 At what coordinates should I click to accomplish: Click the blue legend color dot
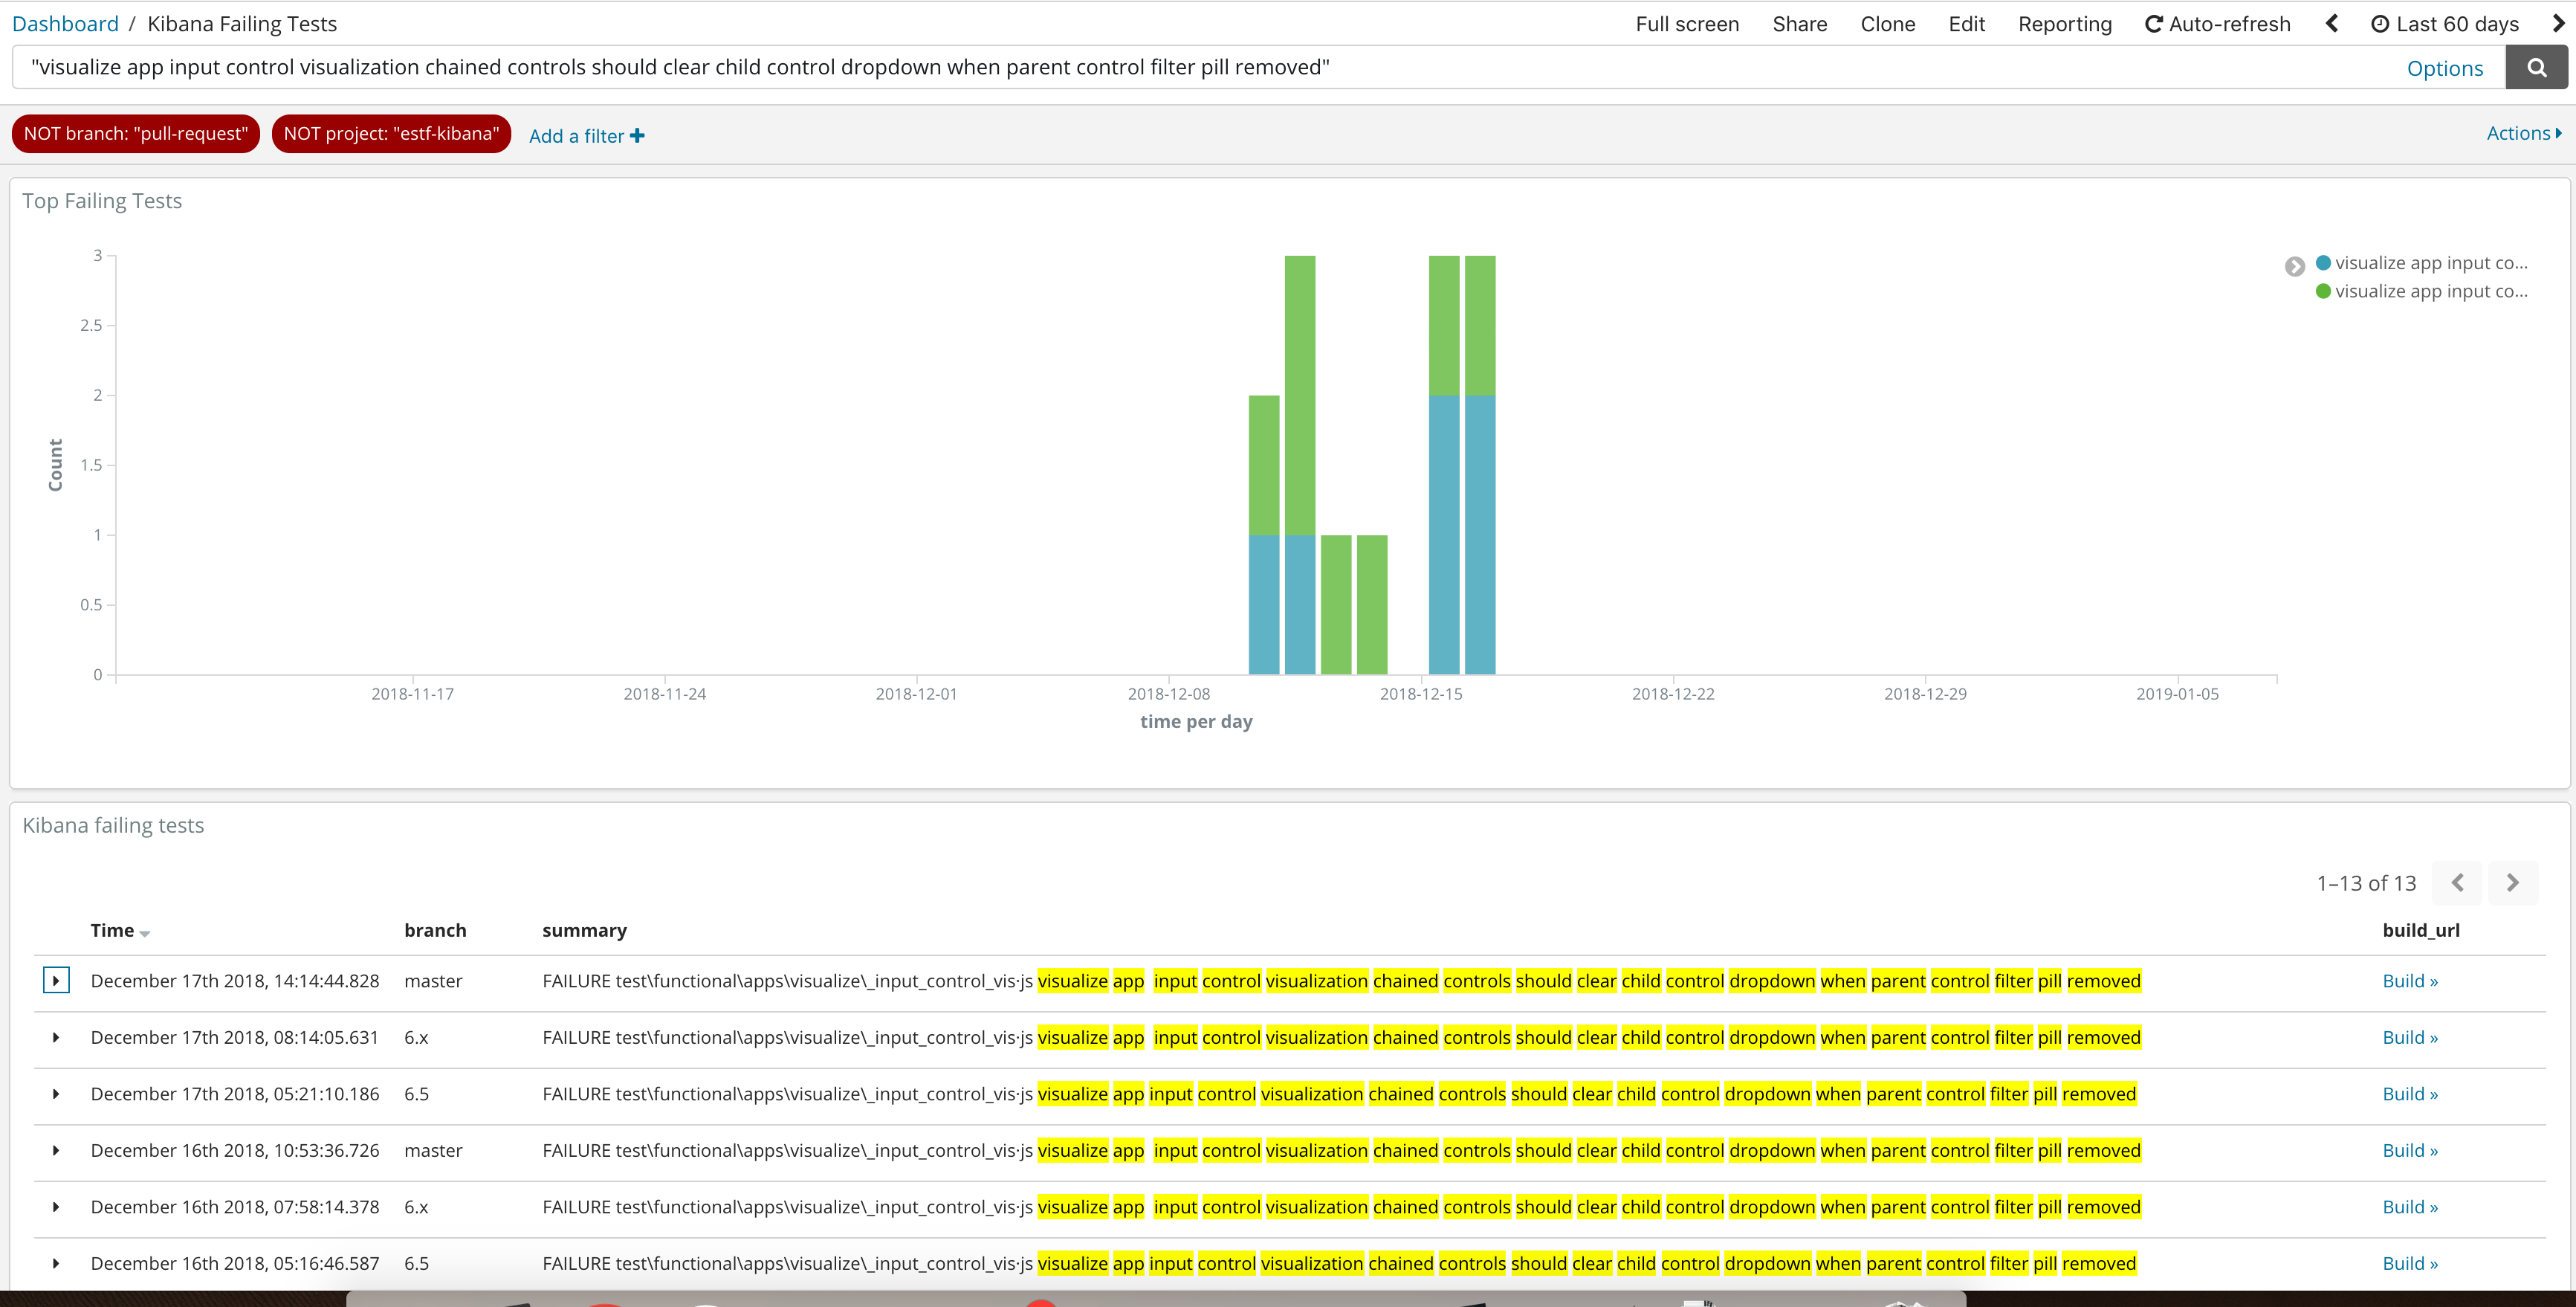click(2323, 263)
